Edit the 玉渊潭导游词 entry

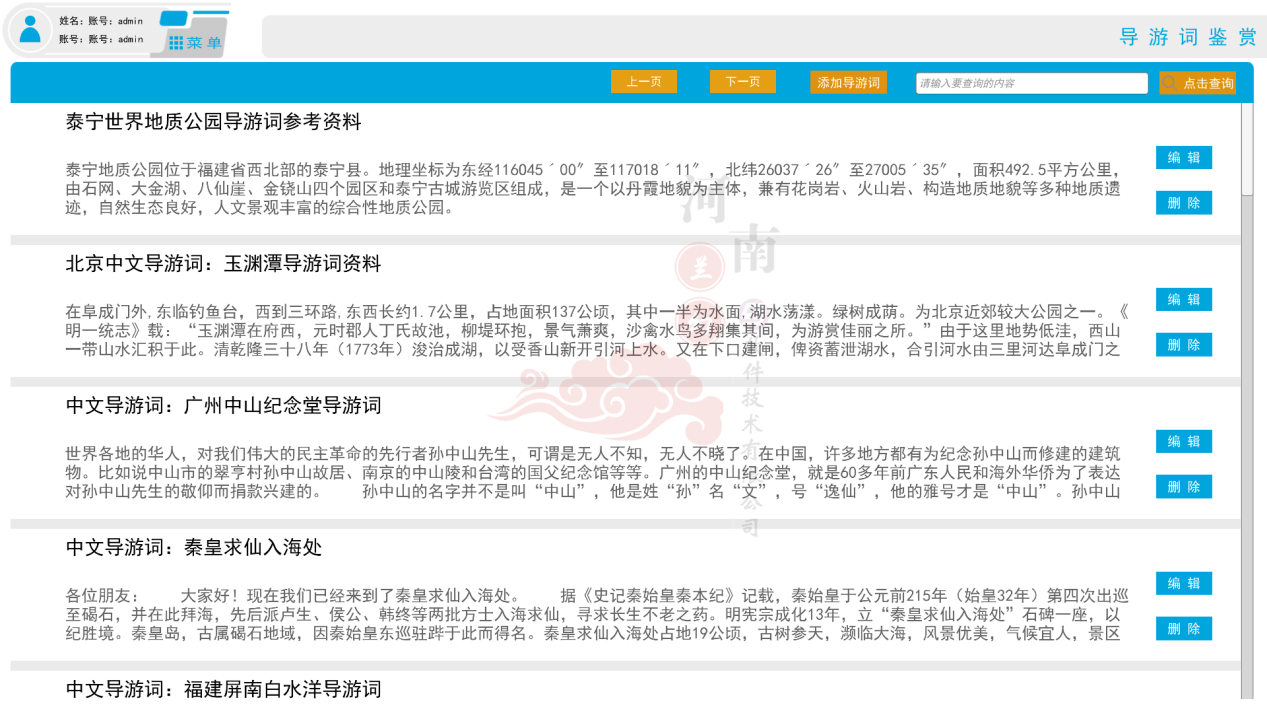click(x=1183, y=300)
